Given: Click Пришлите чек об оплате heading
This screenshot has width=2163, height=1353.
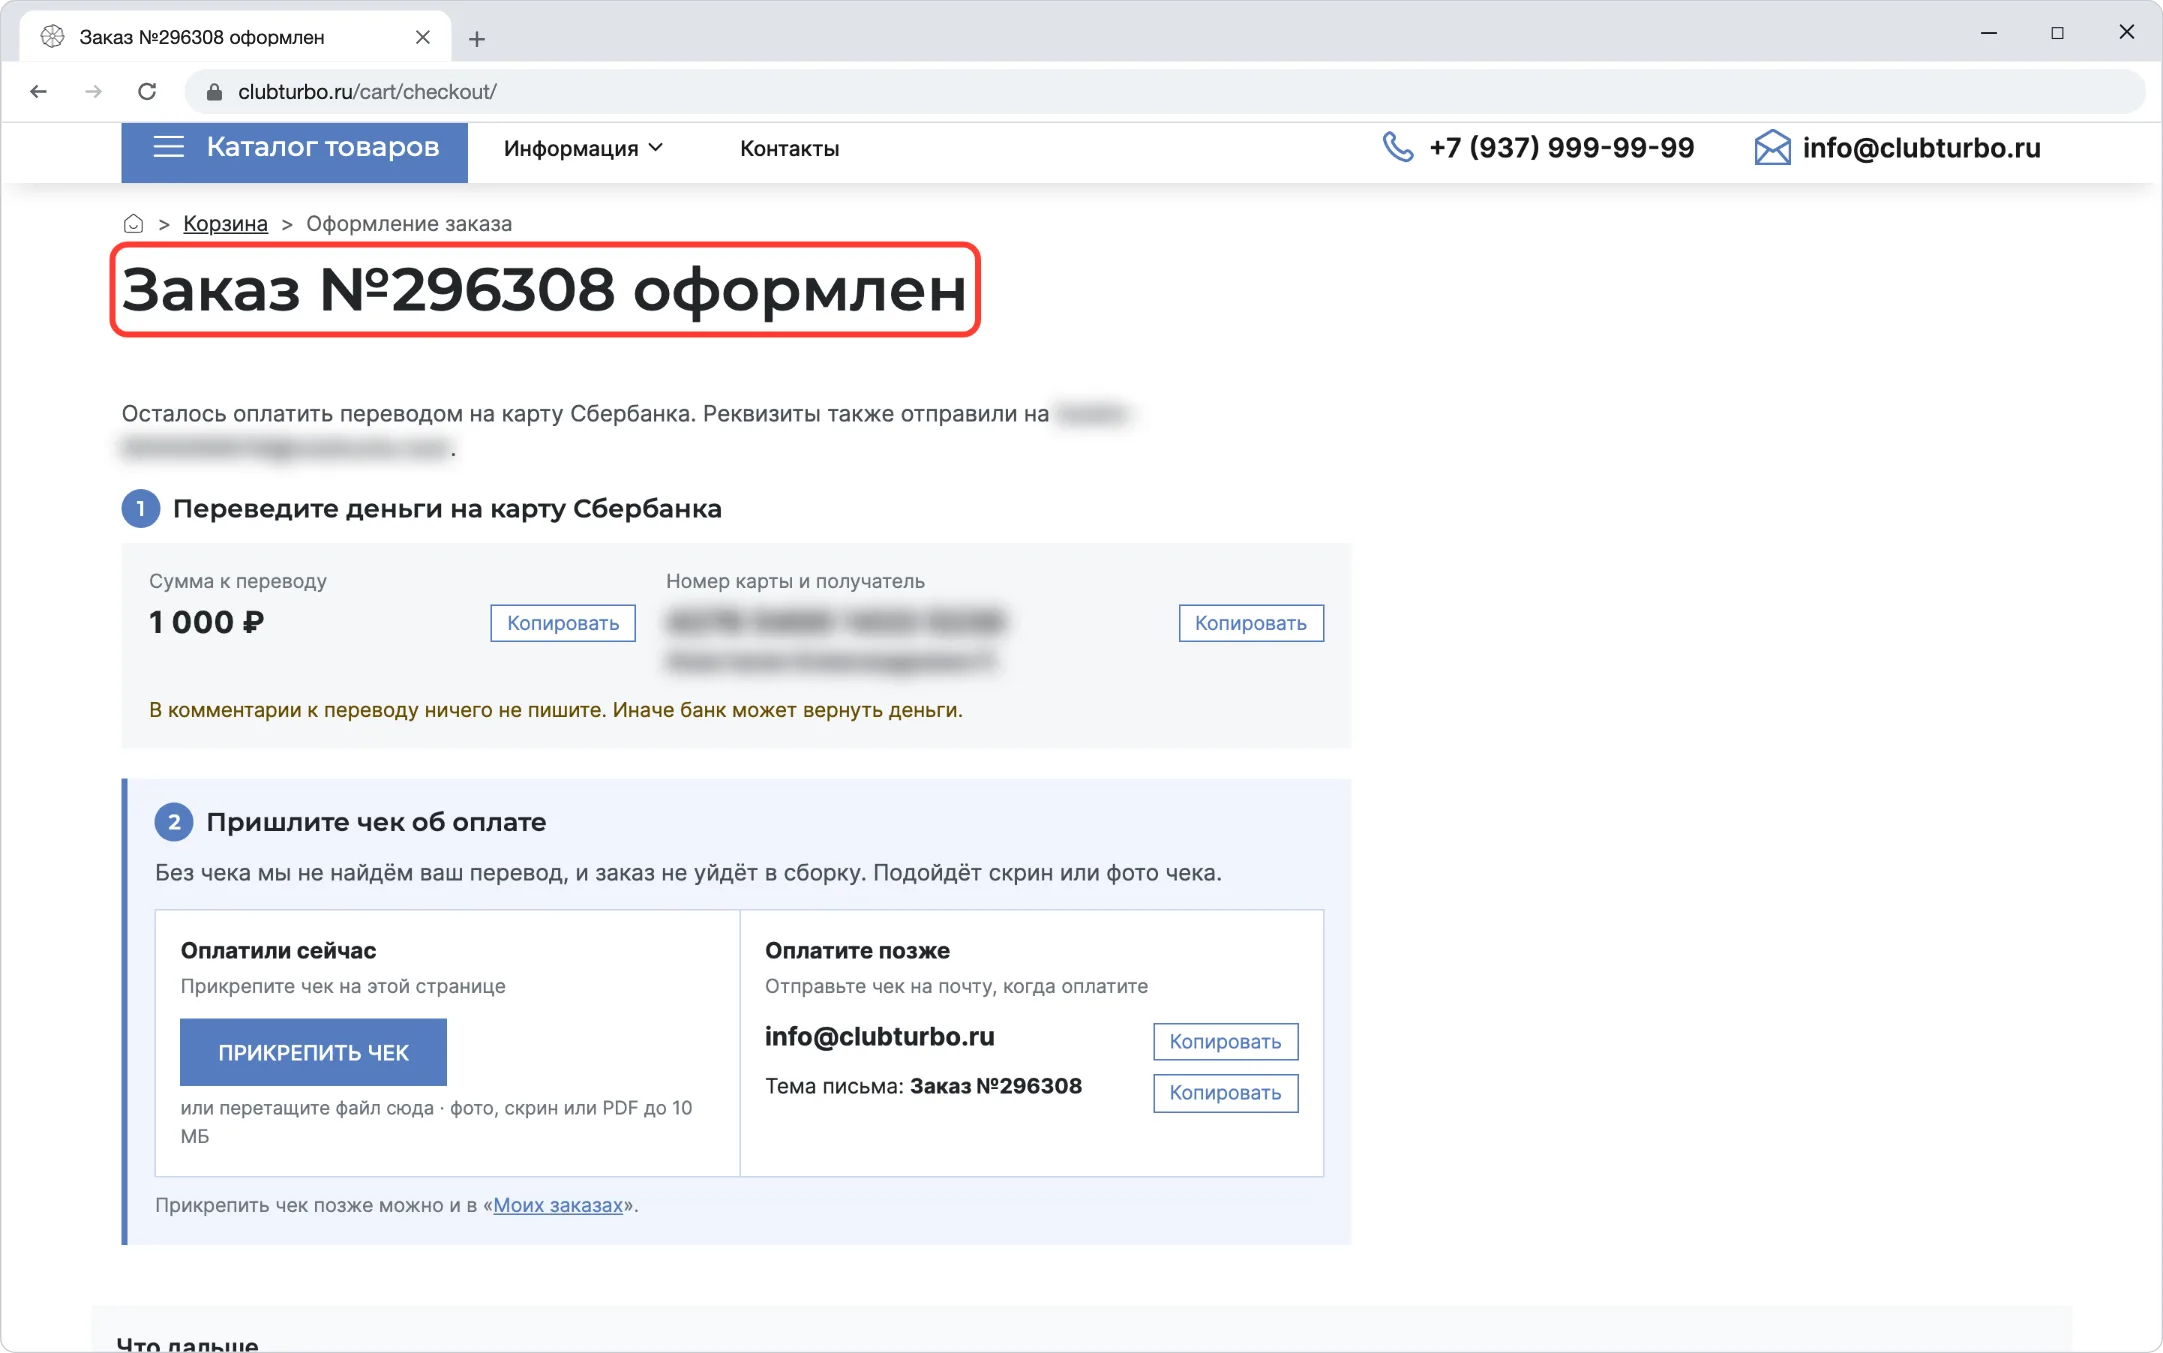Looking at the screenshot, I should [x=376, y=822].
